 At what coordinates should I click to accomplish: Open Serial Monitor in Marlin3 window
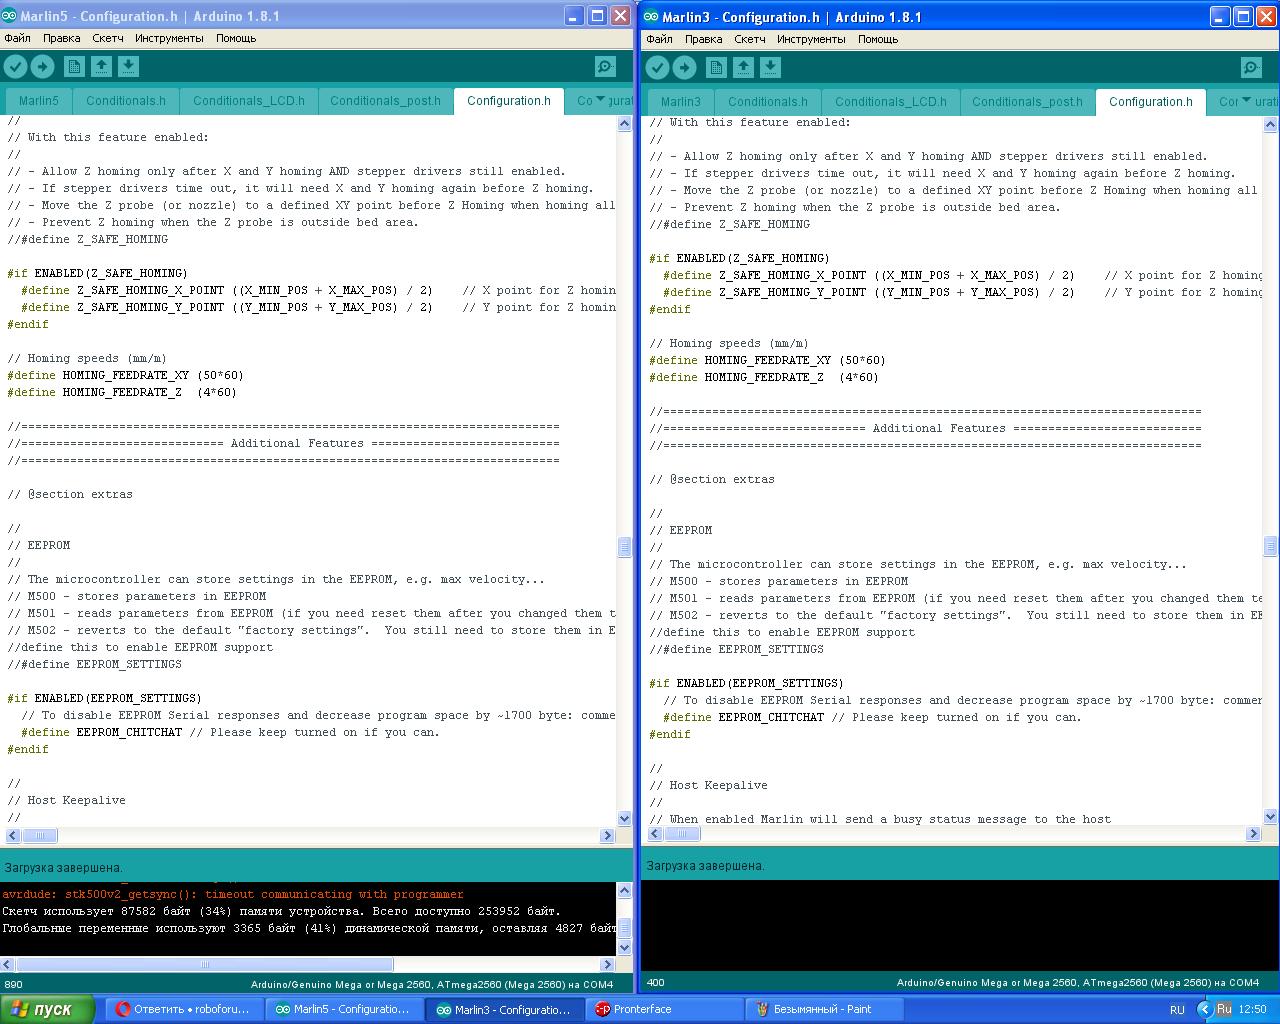[x=1251, y=68]
